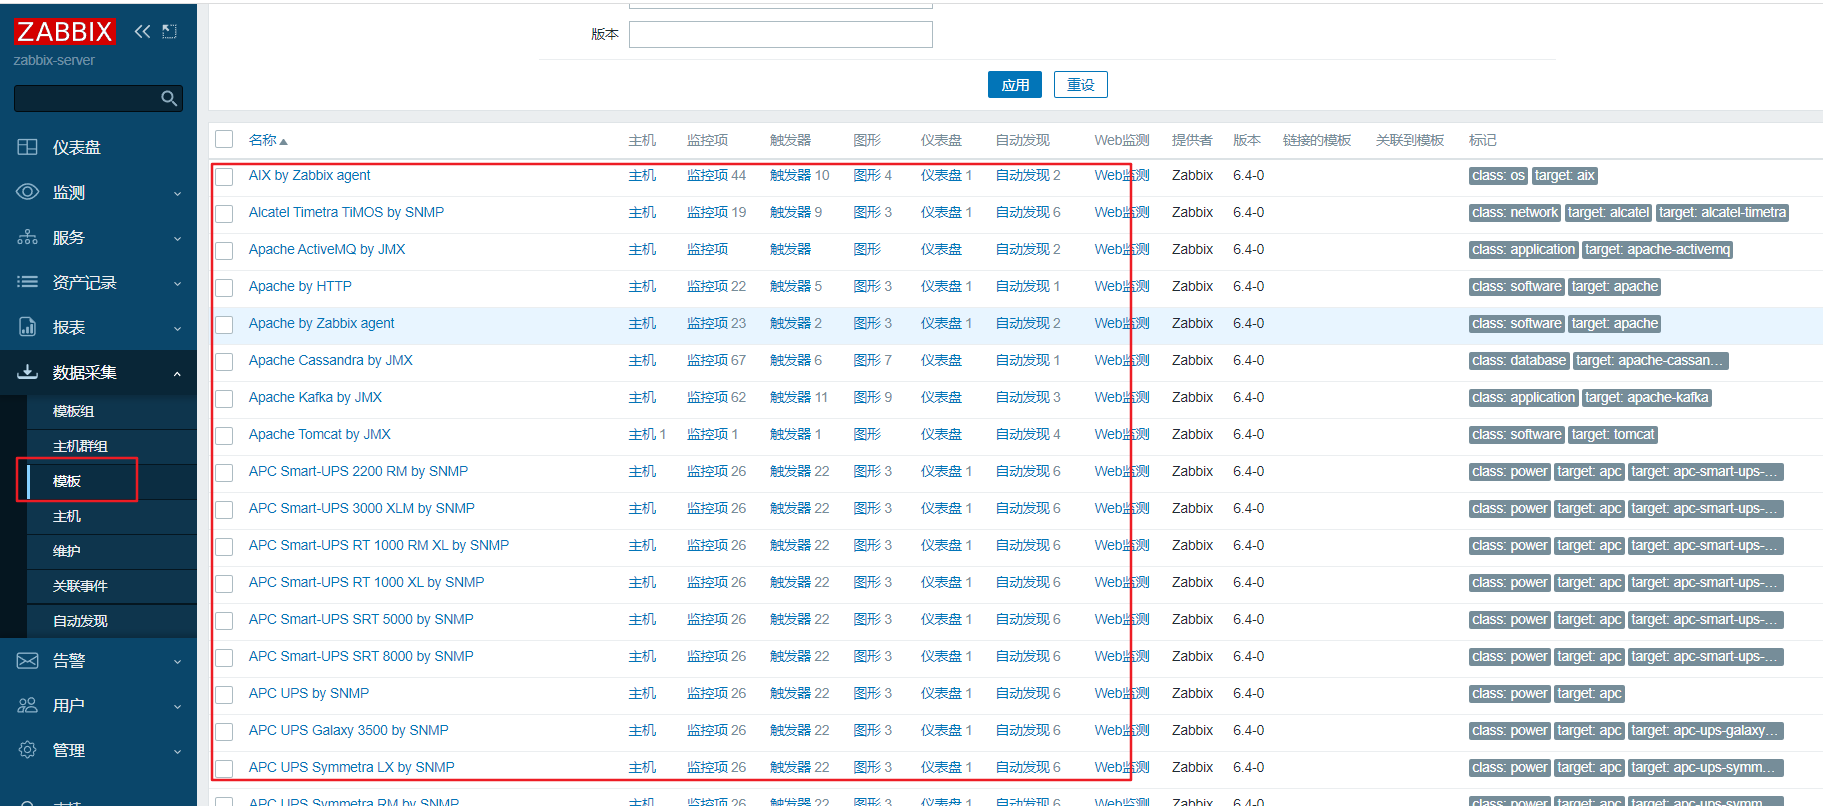Check the Apache by Zabbix agent row

(224, 324)
